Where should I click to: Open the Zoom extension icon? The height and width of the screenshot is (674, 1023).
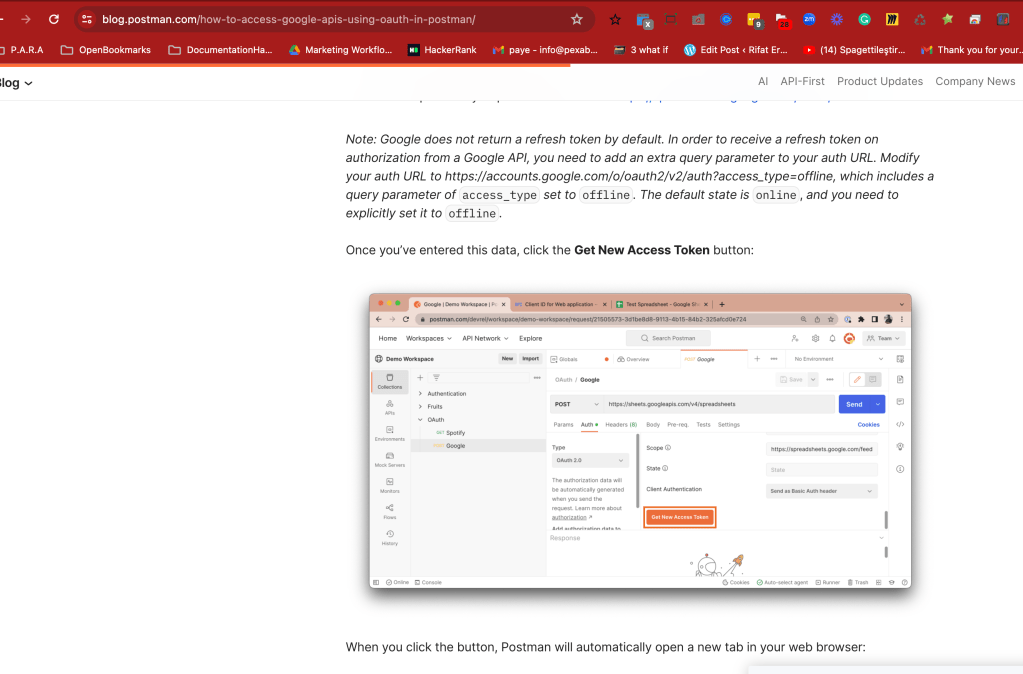809,20
